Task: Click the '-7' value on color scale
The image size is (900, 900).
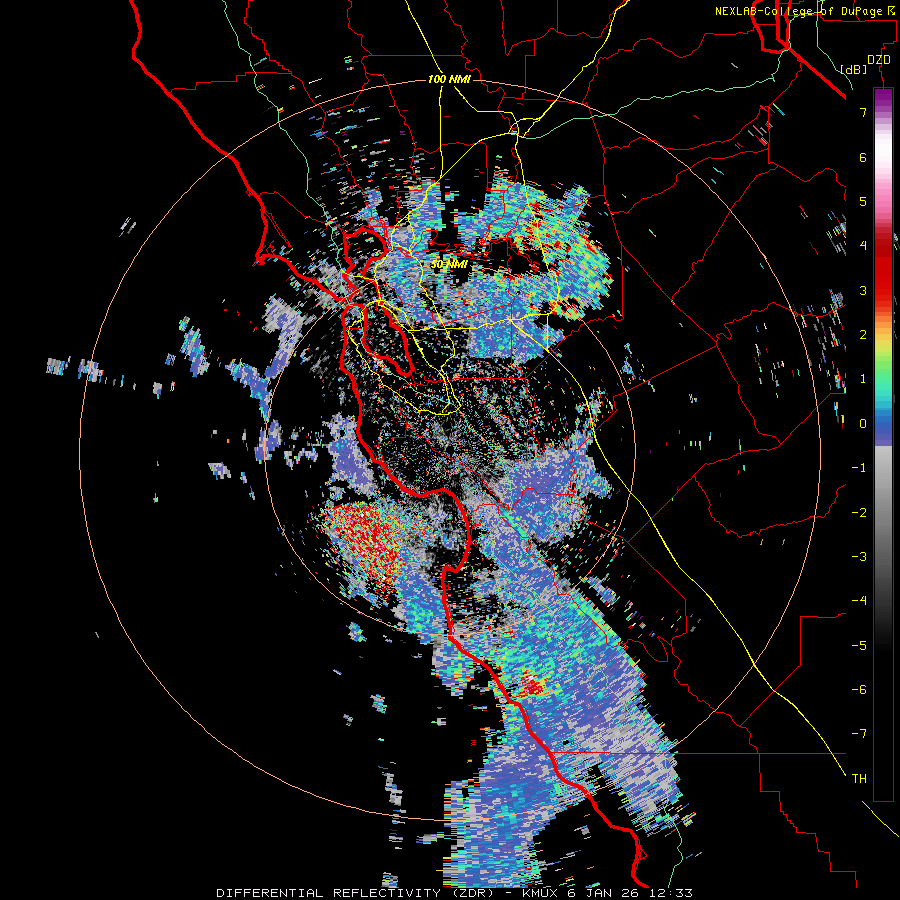Action: [x=859, y=734]
